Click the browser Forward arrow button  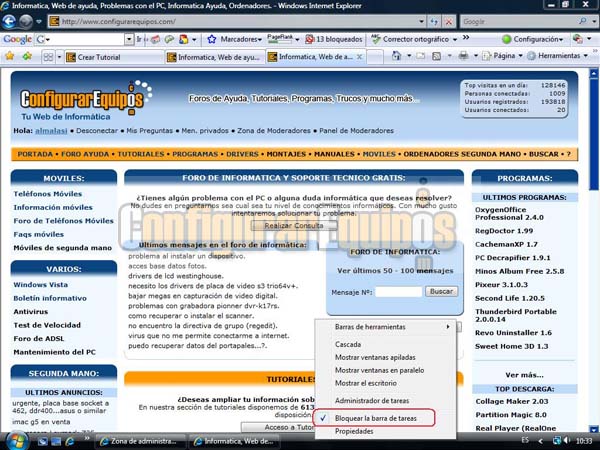[26, 22]
